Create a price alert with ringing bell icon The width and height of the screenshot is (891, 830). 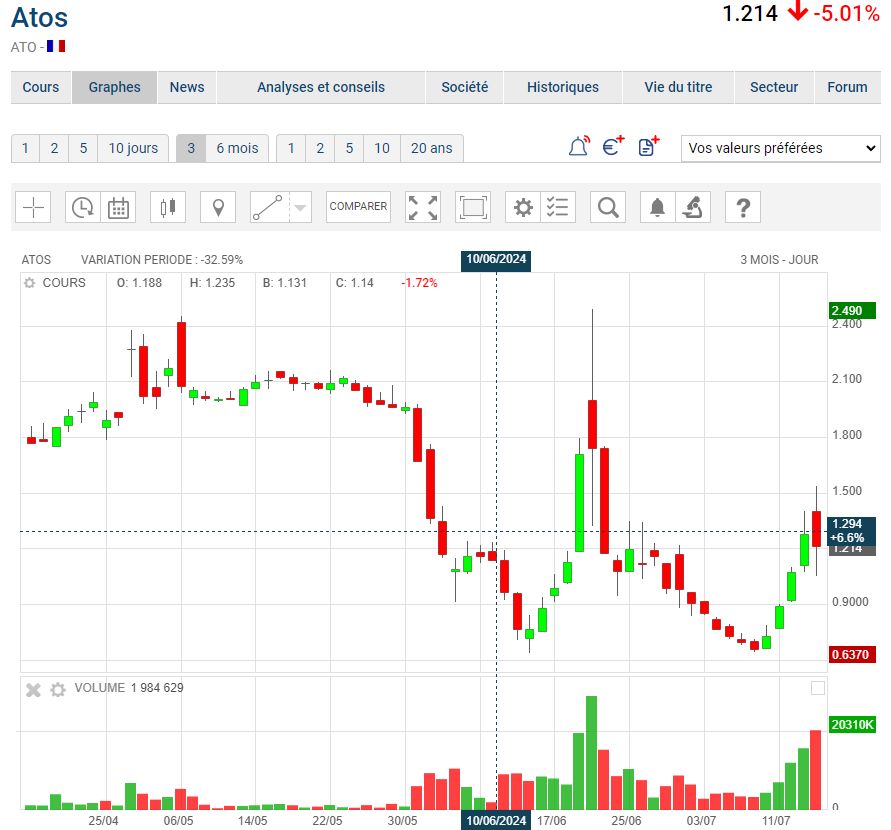click(579, 147)
